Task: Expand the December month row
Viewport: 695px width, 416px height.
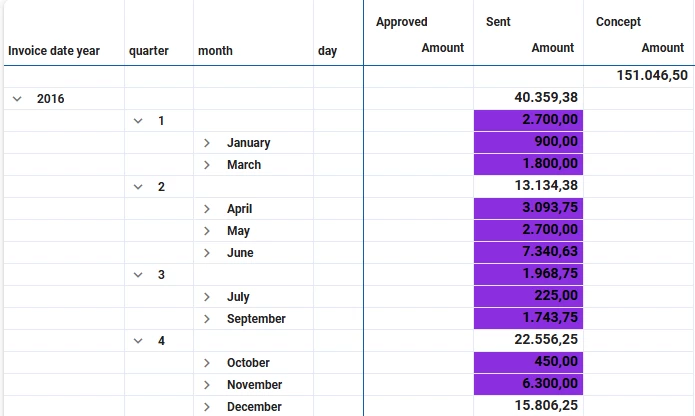Action: [207, 407]
